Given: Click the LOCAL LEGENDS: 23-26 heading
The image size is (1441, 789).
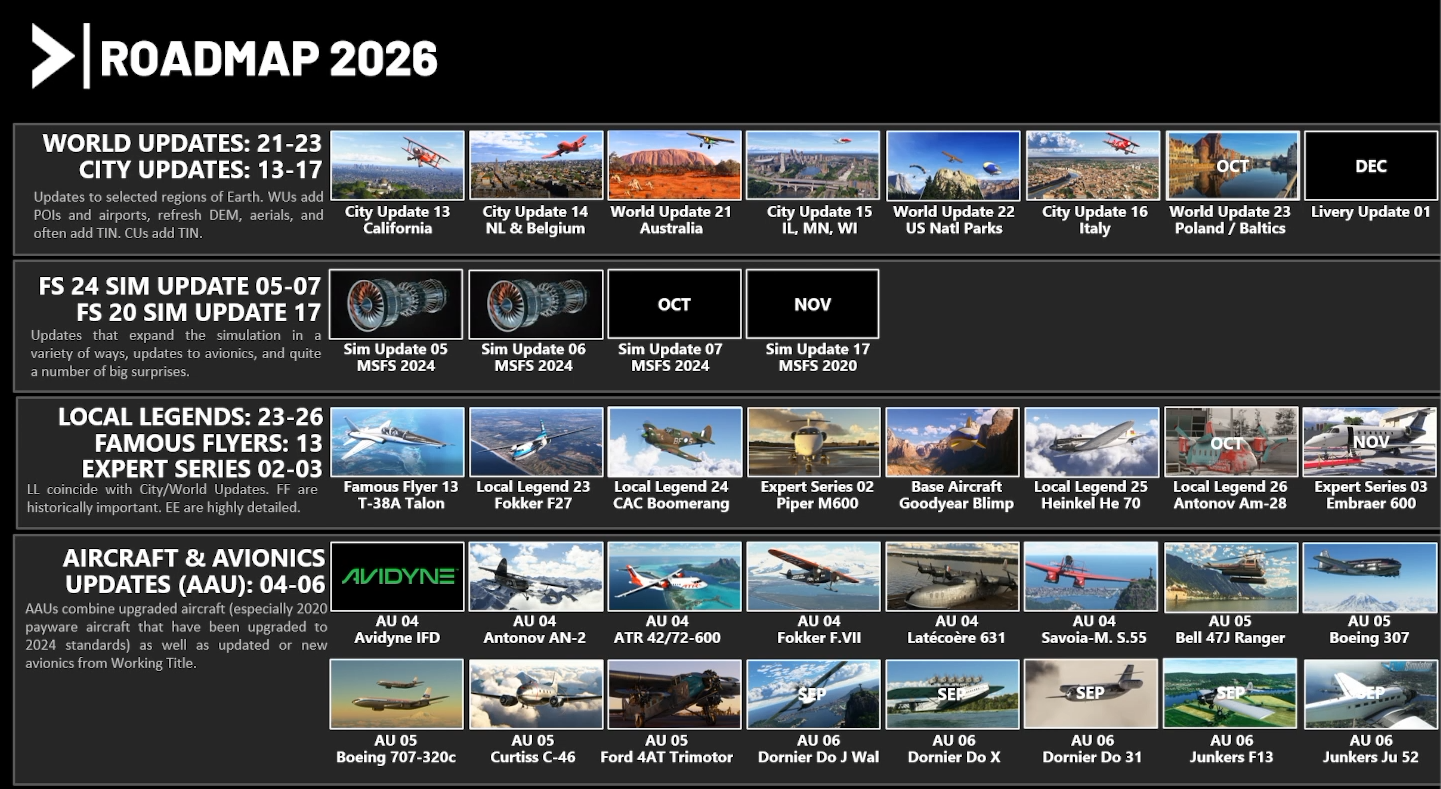Looking at the screenshot, I should 190,417.
